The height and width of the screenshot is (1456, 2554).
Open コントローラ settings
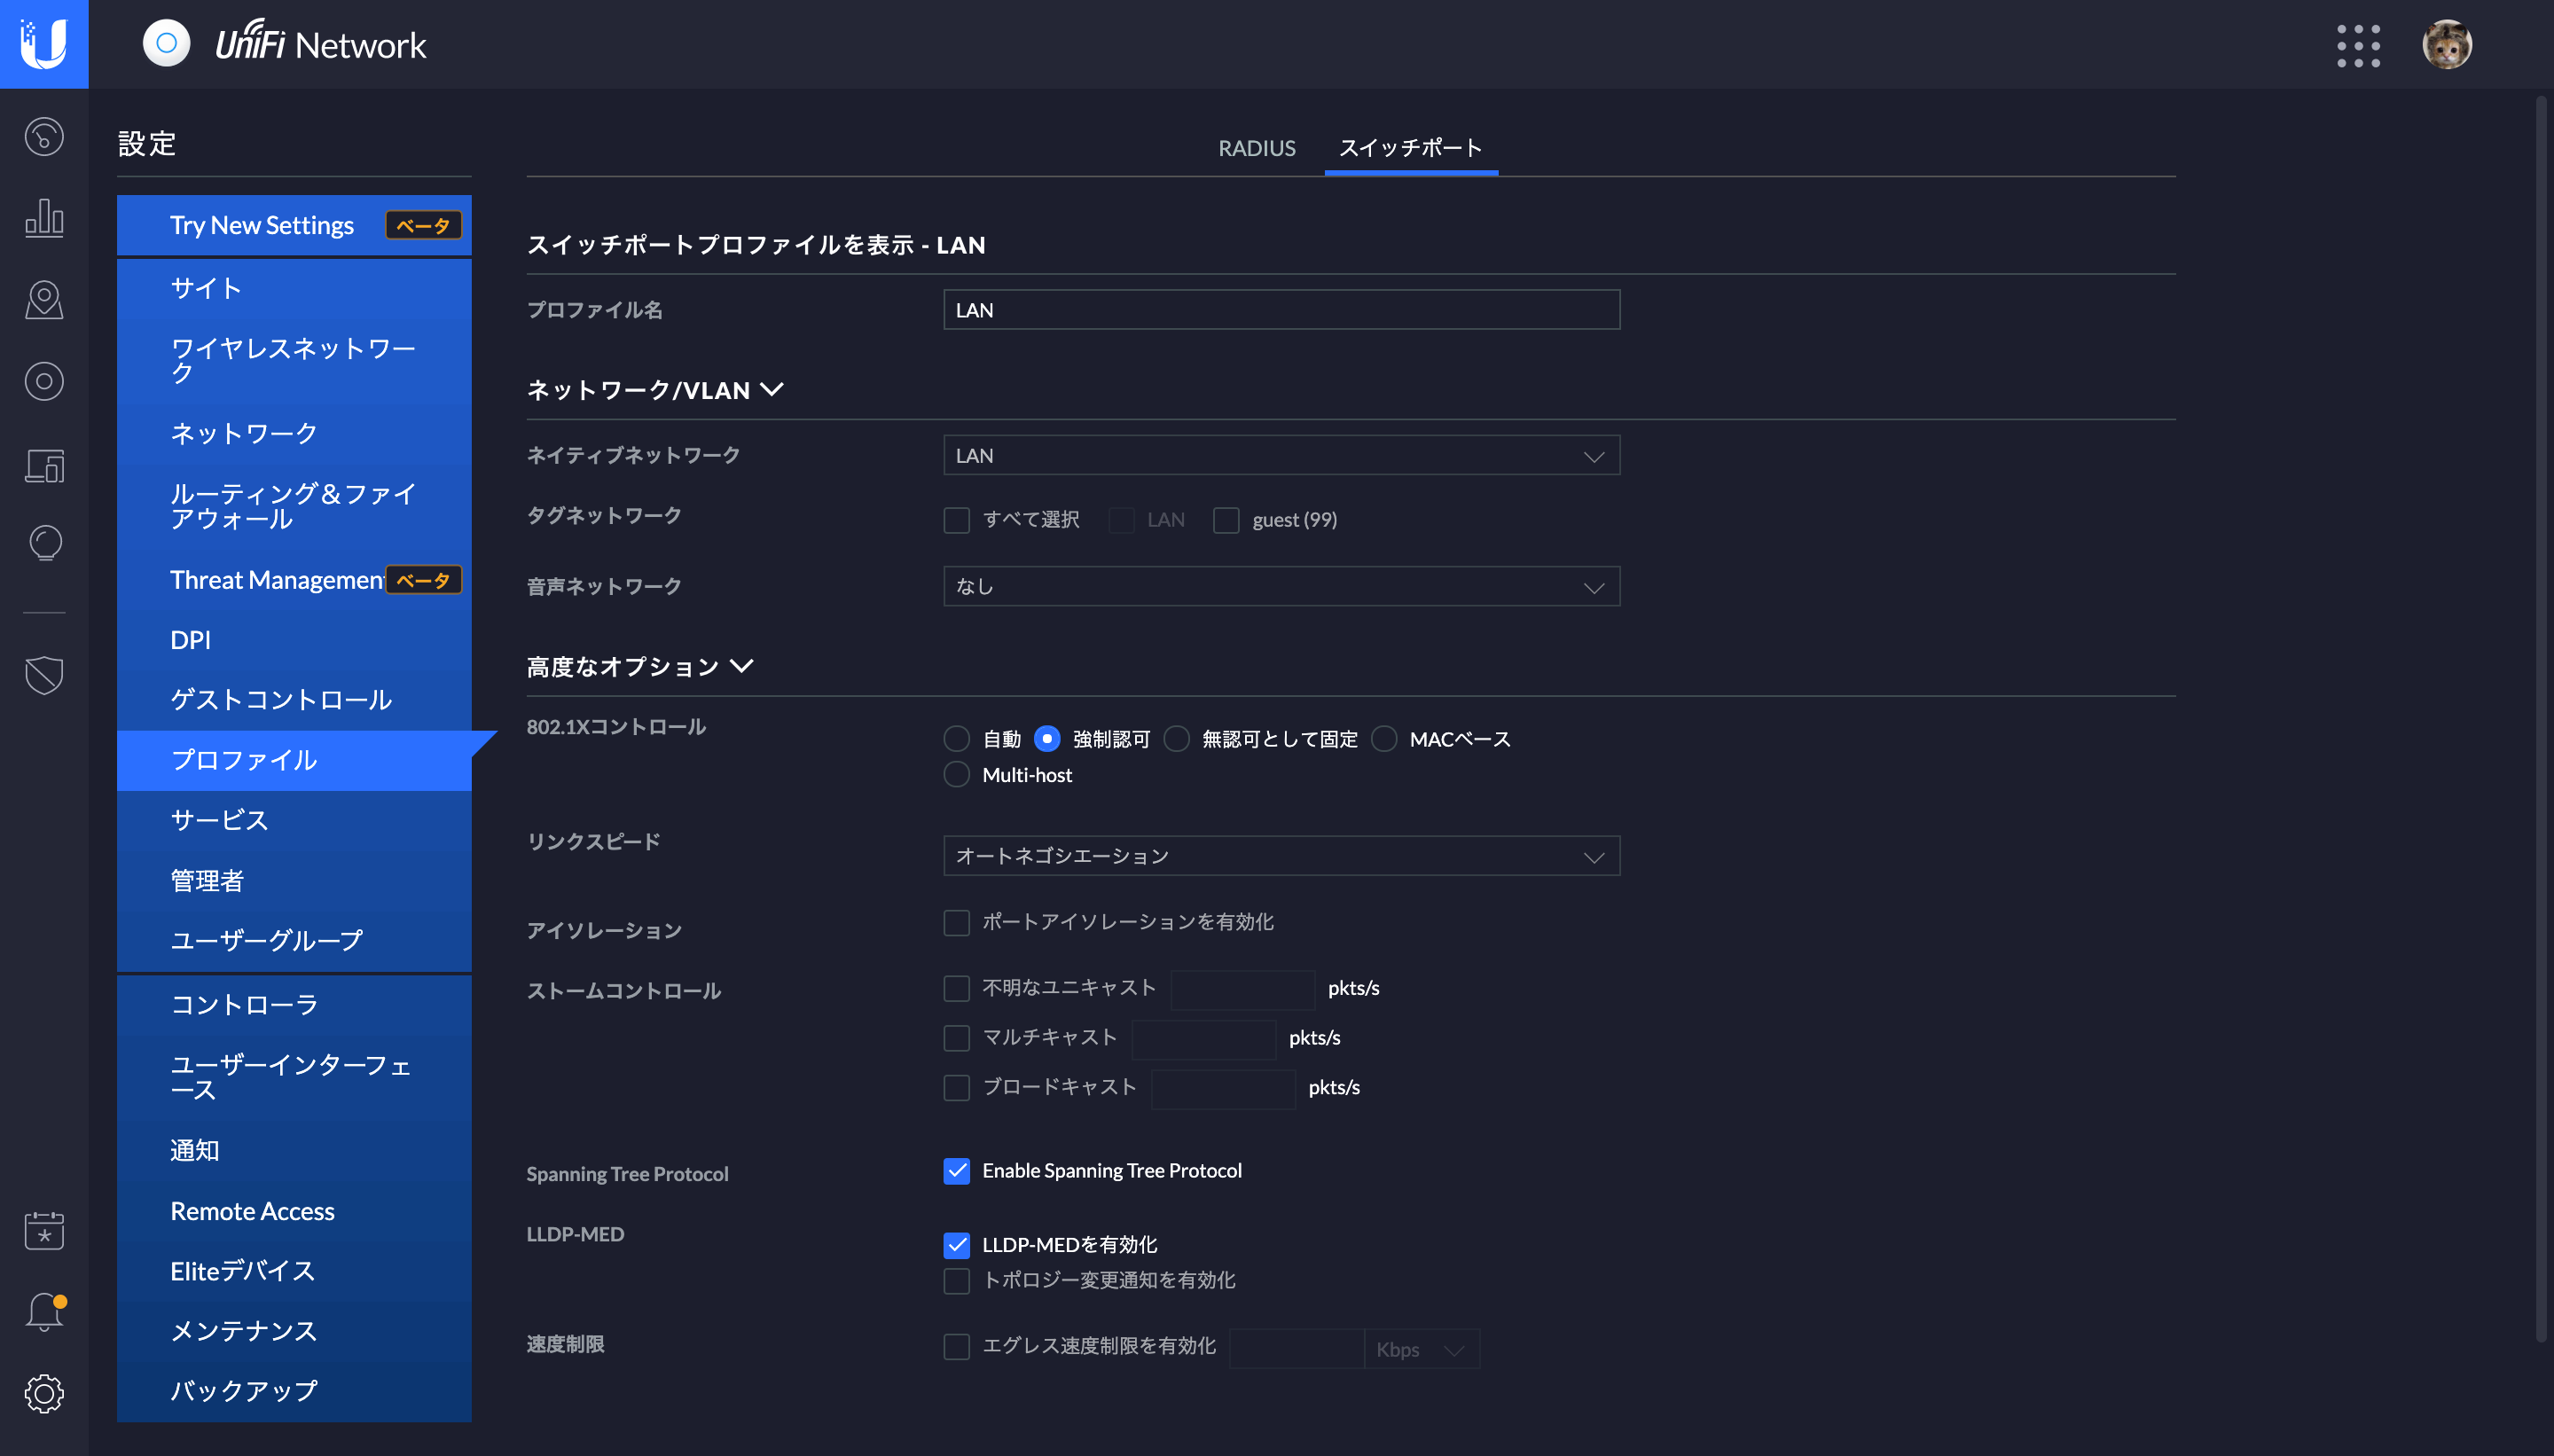294,1005
